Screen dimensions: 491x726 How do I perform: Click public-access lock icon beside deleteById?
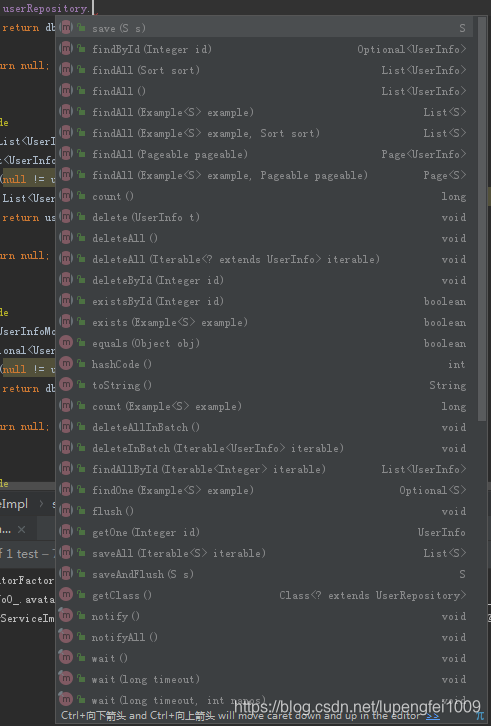[x=82, y=280]
